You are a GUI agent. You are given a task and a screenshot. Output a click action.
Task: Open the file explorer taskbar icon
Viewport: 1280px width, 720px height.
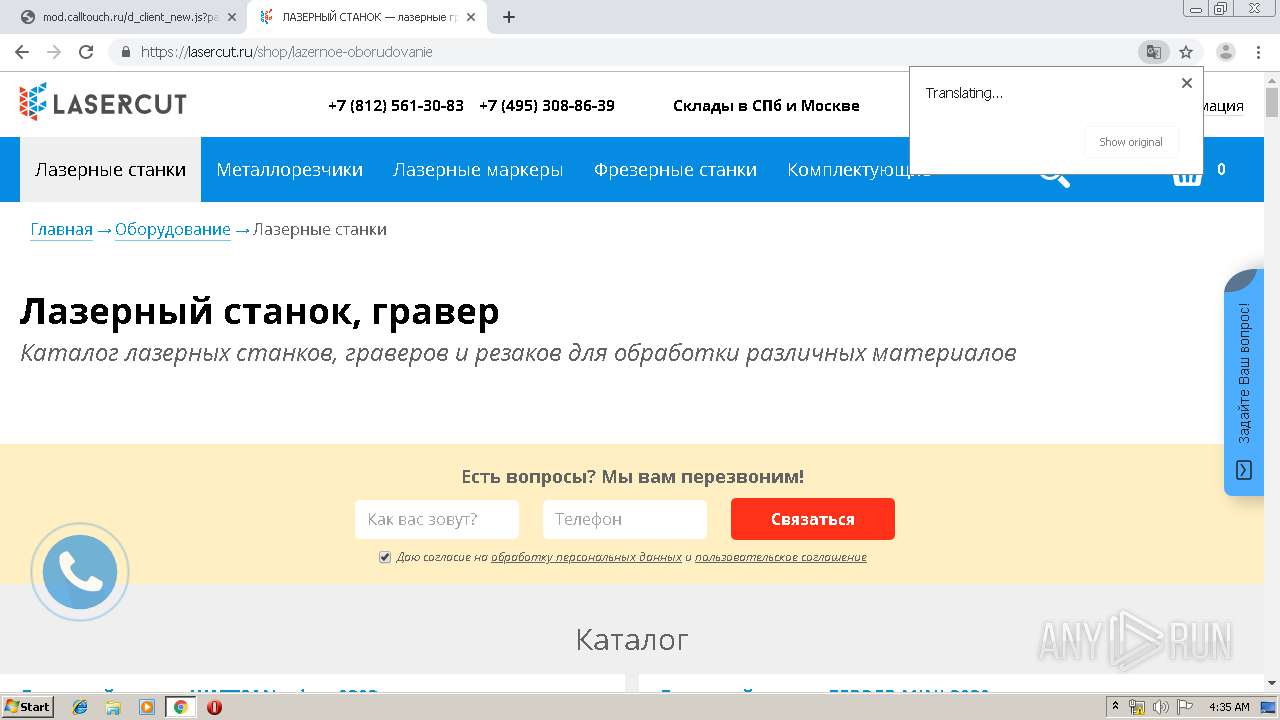click(x=113, y=707)
